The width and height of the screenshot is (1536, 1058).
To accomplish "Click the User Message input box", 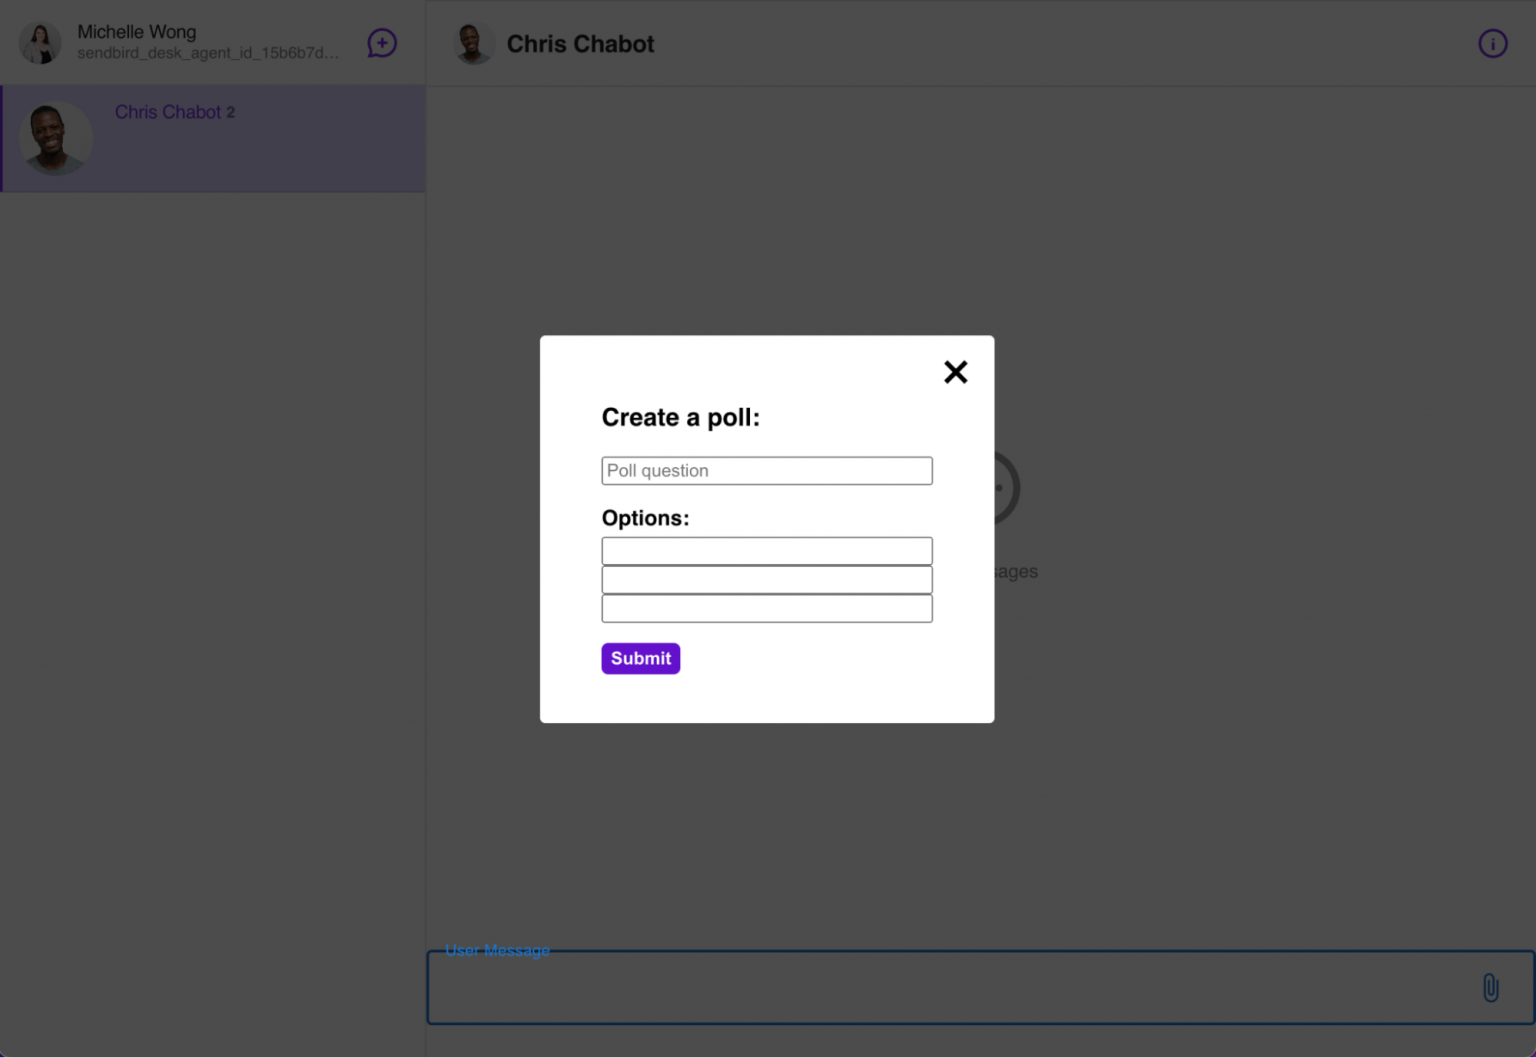I will pyautogui.click(x=980, y=987).
